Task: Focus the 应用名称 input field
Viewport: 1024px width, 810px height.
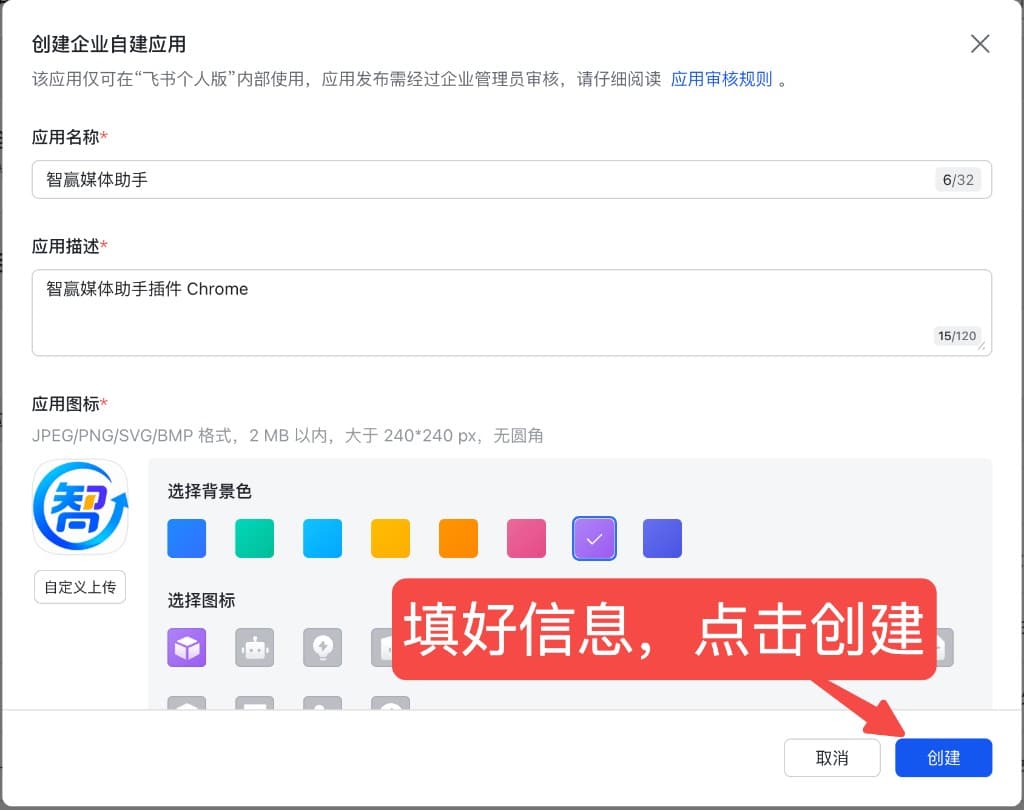Action: click(x=512, y=180)
